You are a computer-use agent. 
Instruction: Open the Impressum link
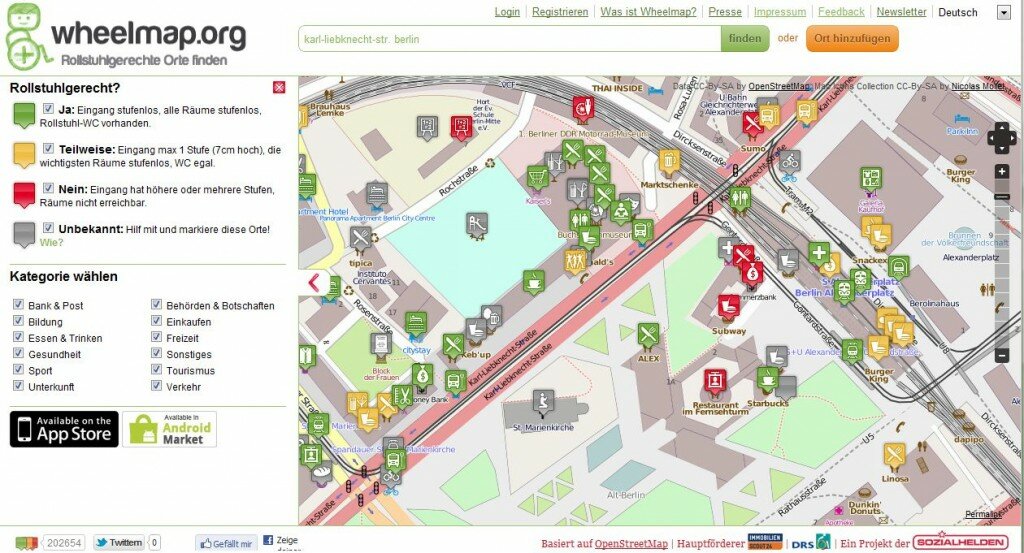pyautogui.click(x=780, y=12)
